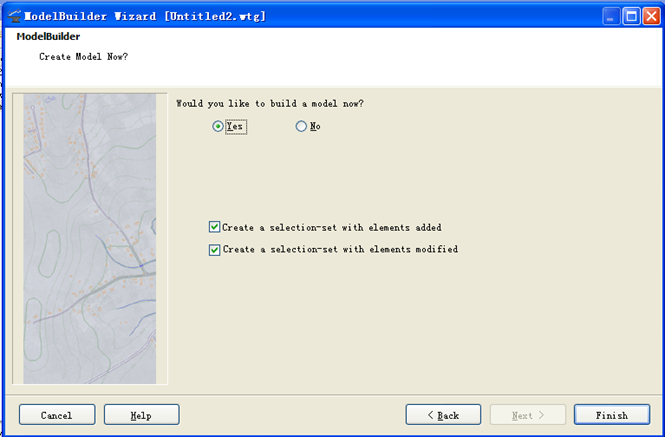Choose the No radio button
This screenshot has width=665, height=437.
point(301,127)
